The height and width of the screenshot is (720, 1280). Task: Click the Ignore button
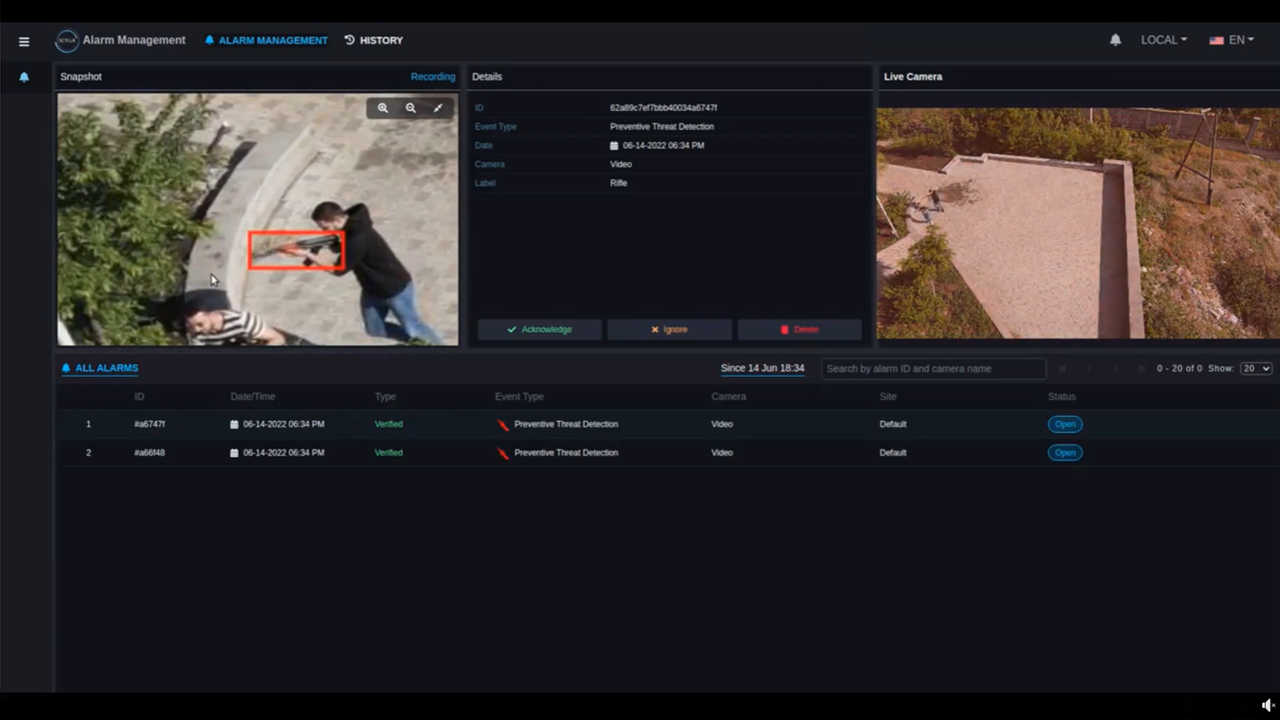pyautogui.click(x=669, y=330)
